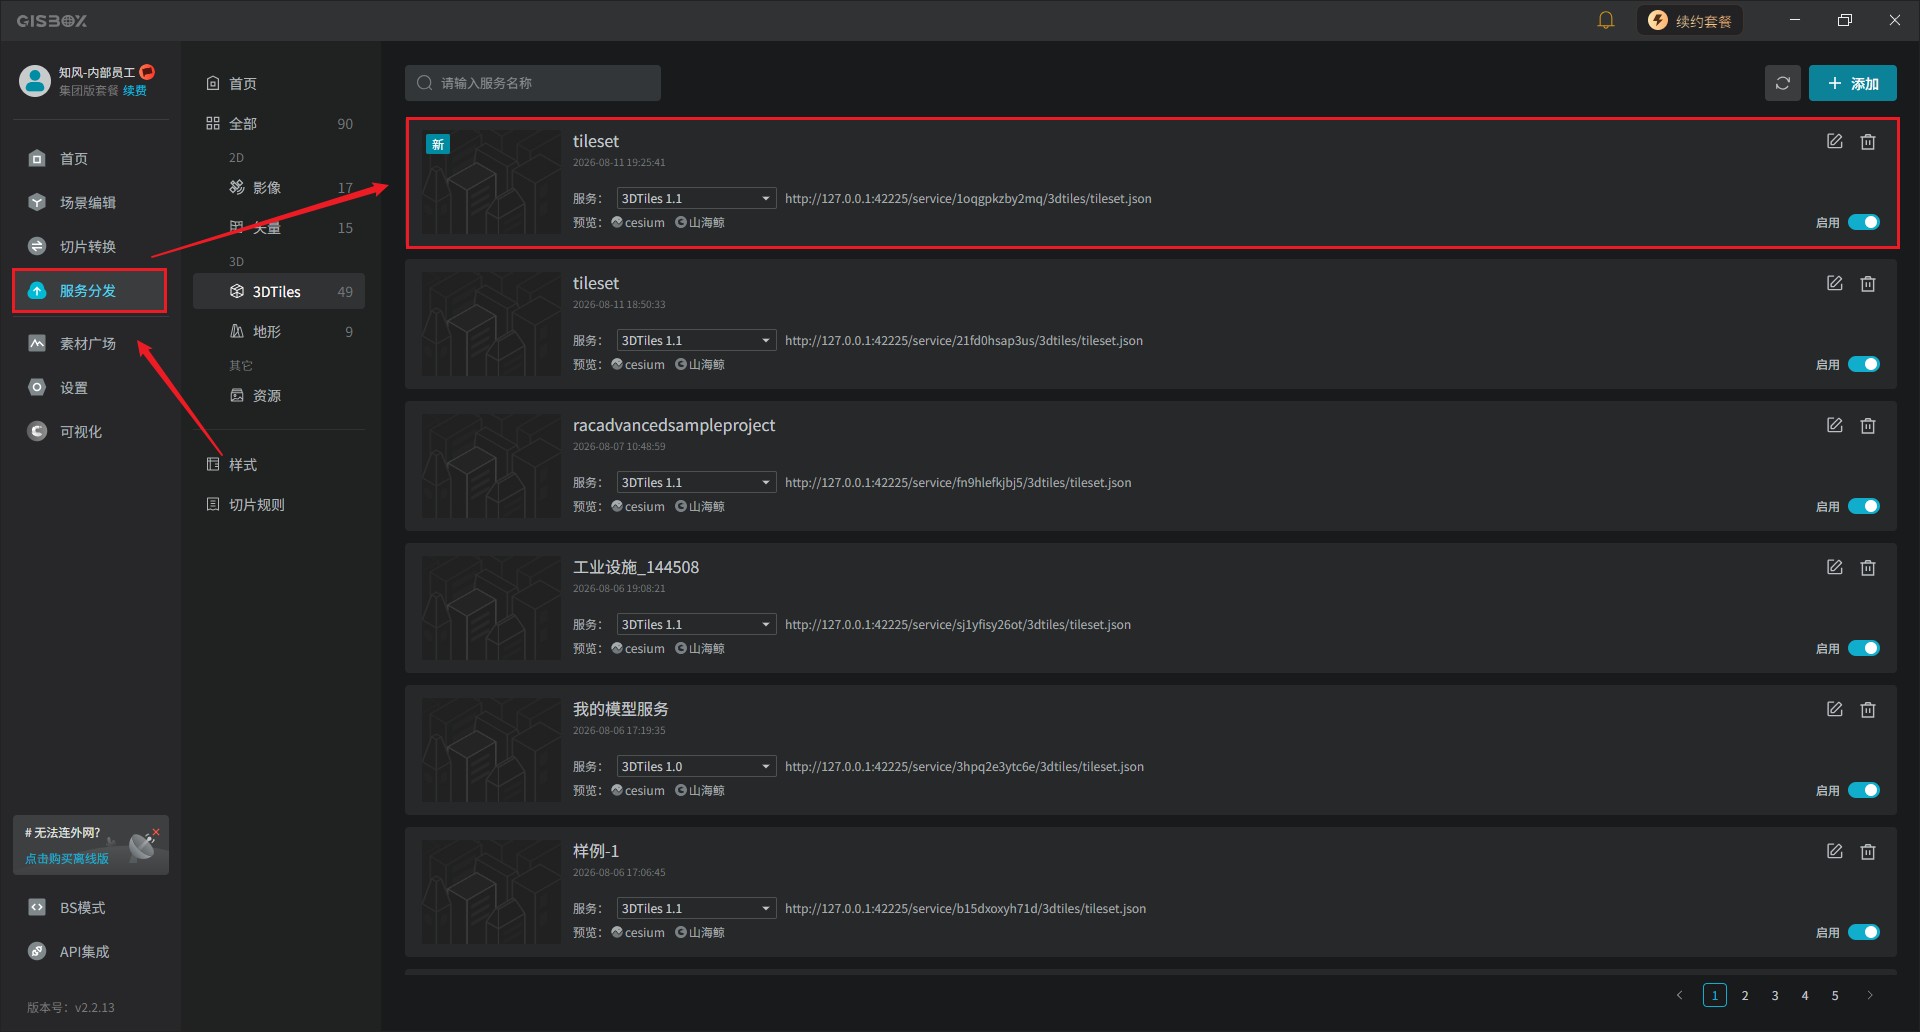Open version dropdown for 样例-1

click(x=696, y=908)
